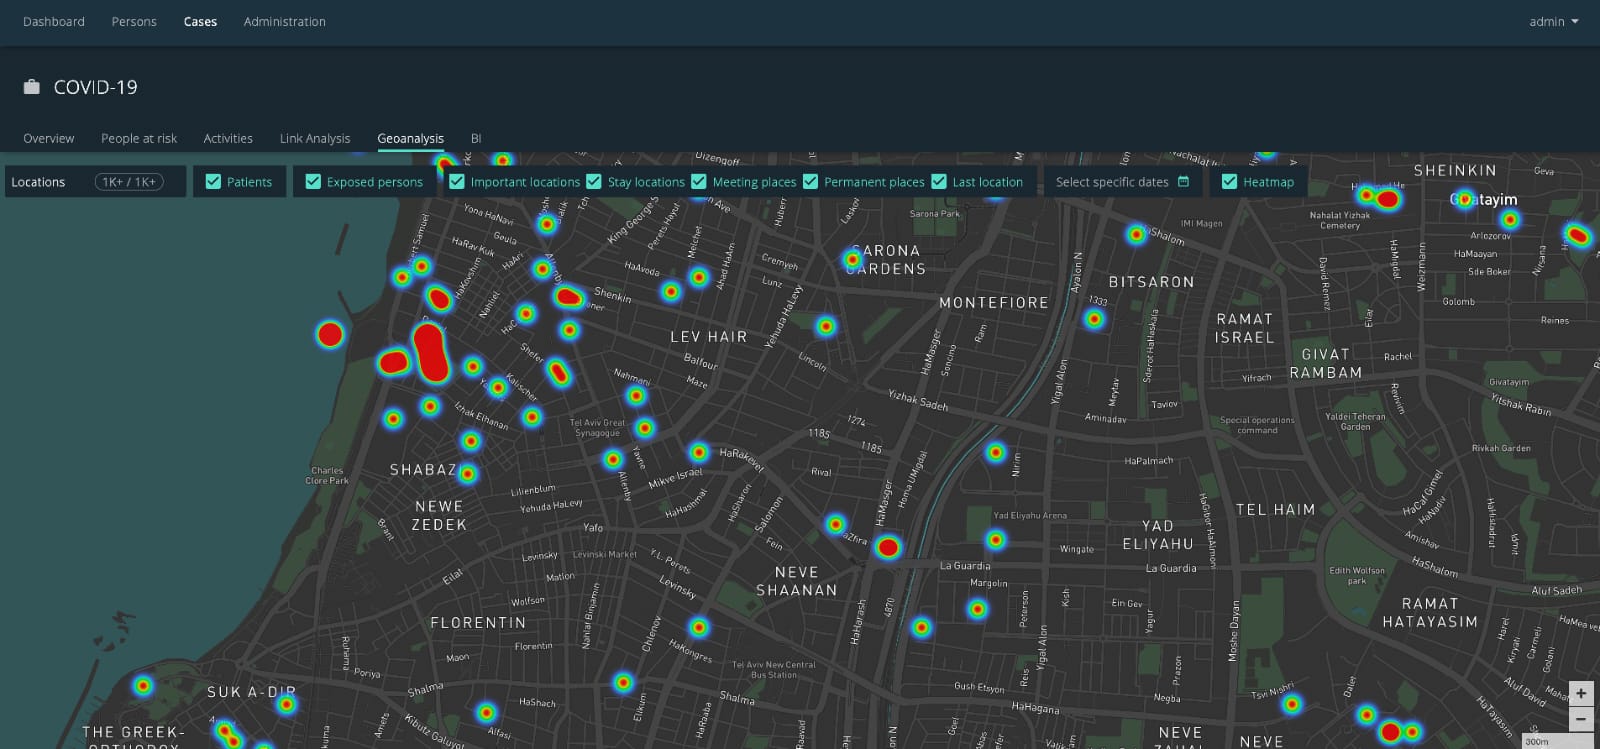Uncheck the Meeting places checkbox
The width and height of the screenshot is (1600, 749).
pos(699,182)
